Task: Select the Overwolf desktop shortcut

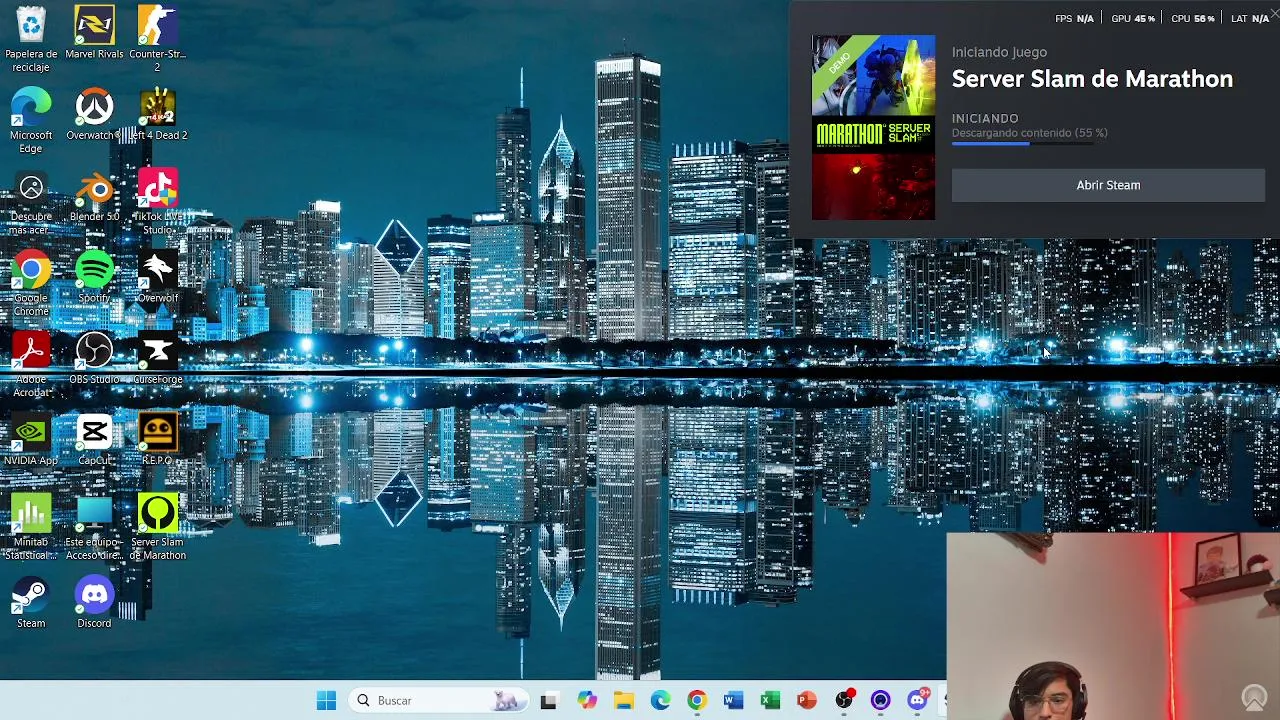Action: click(x=157, y=277)
